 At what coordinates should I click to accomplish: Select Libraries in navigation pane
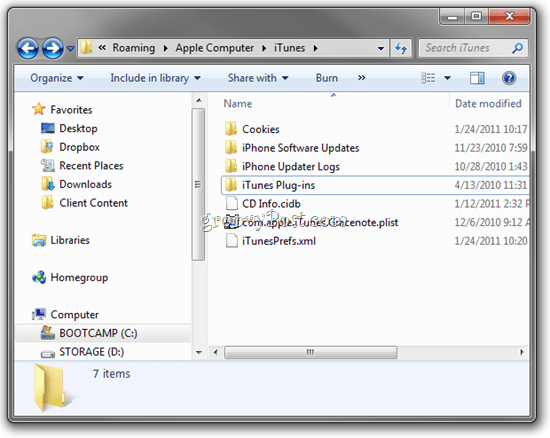70,240
